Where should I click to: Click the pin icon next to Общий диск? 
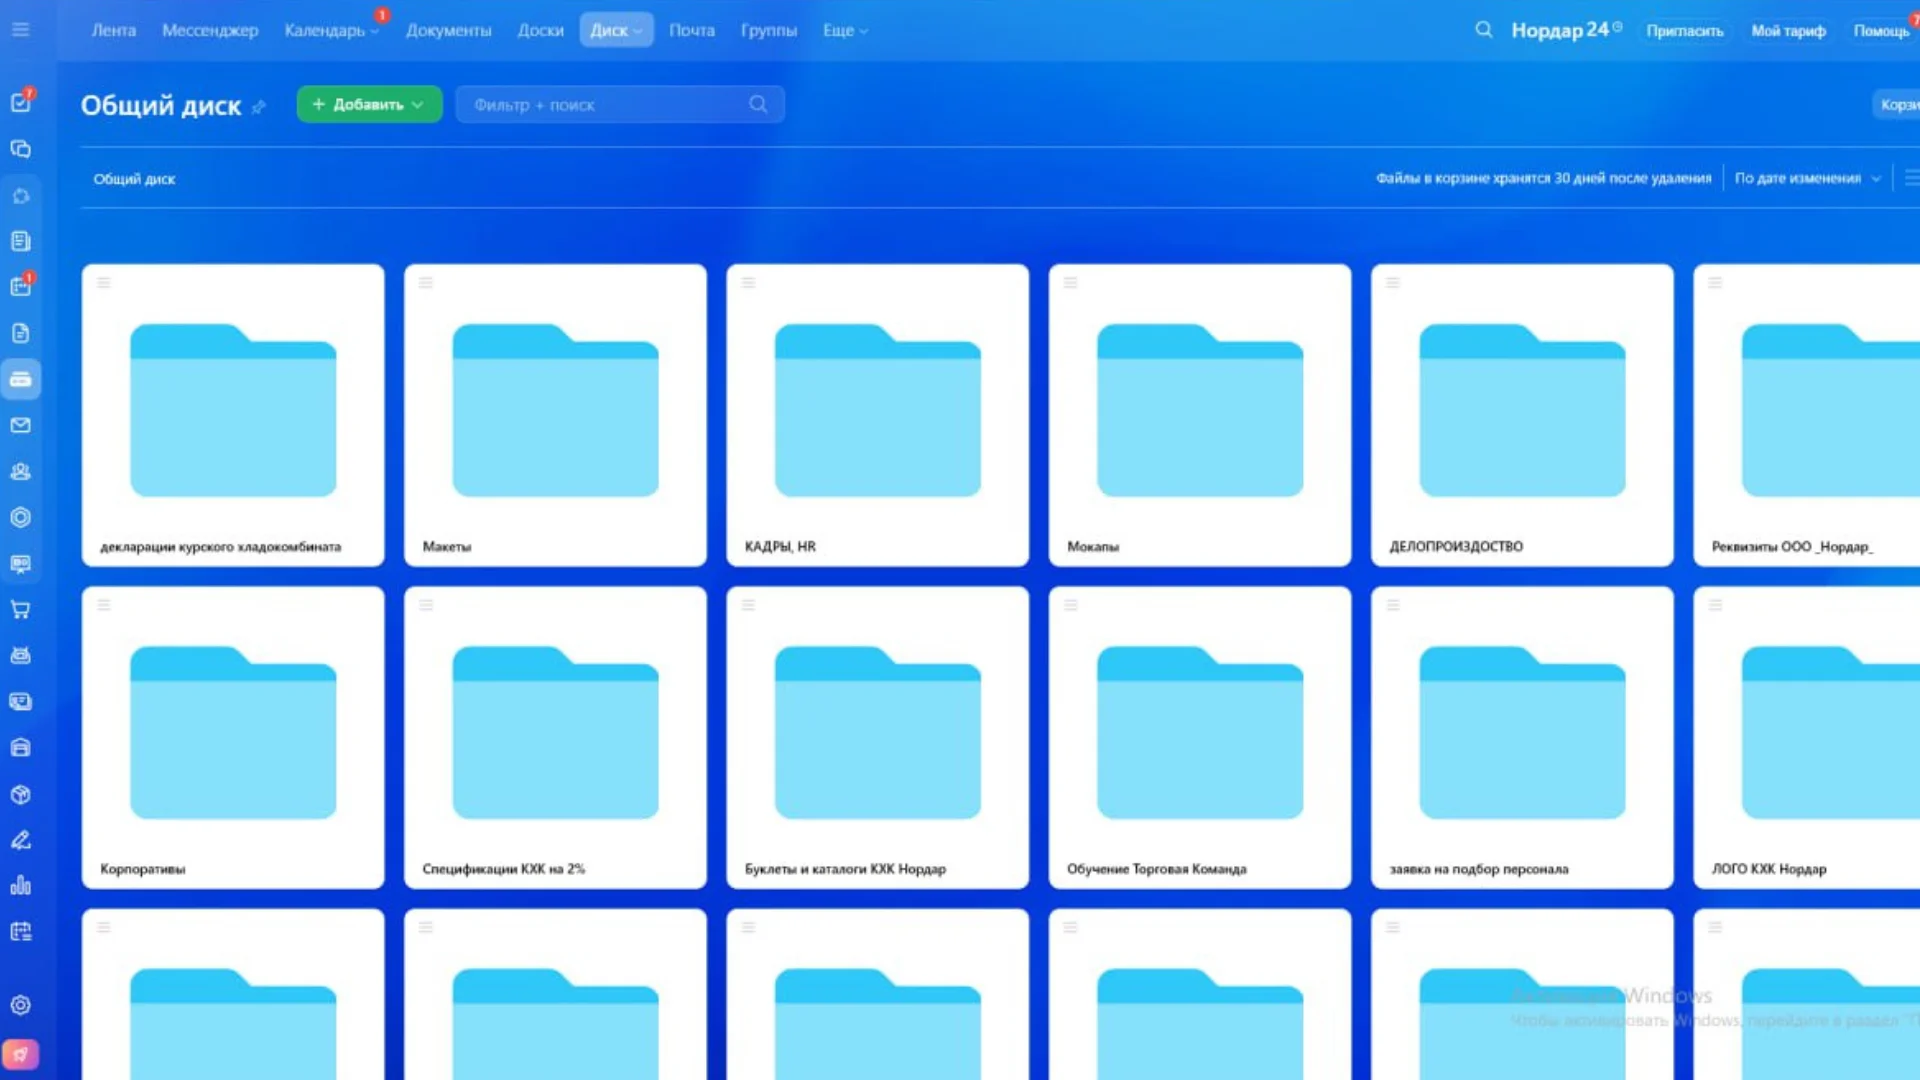pos(259,107)
